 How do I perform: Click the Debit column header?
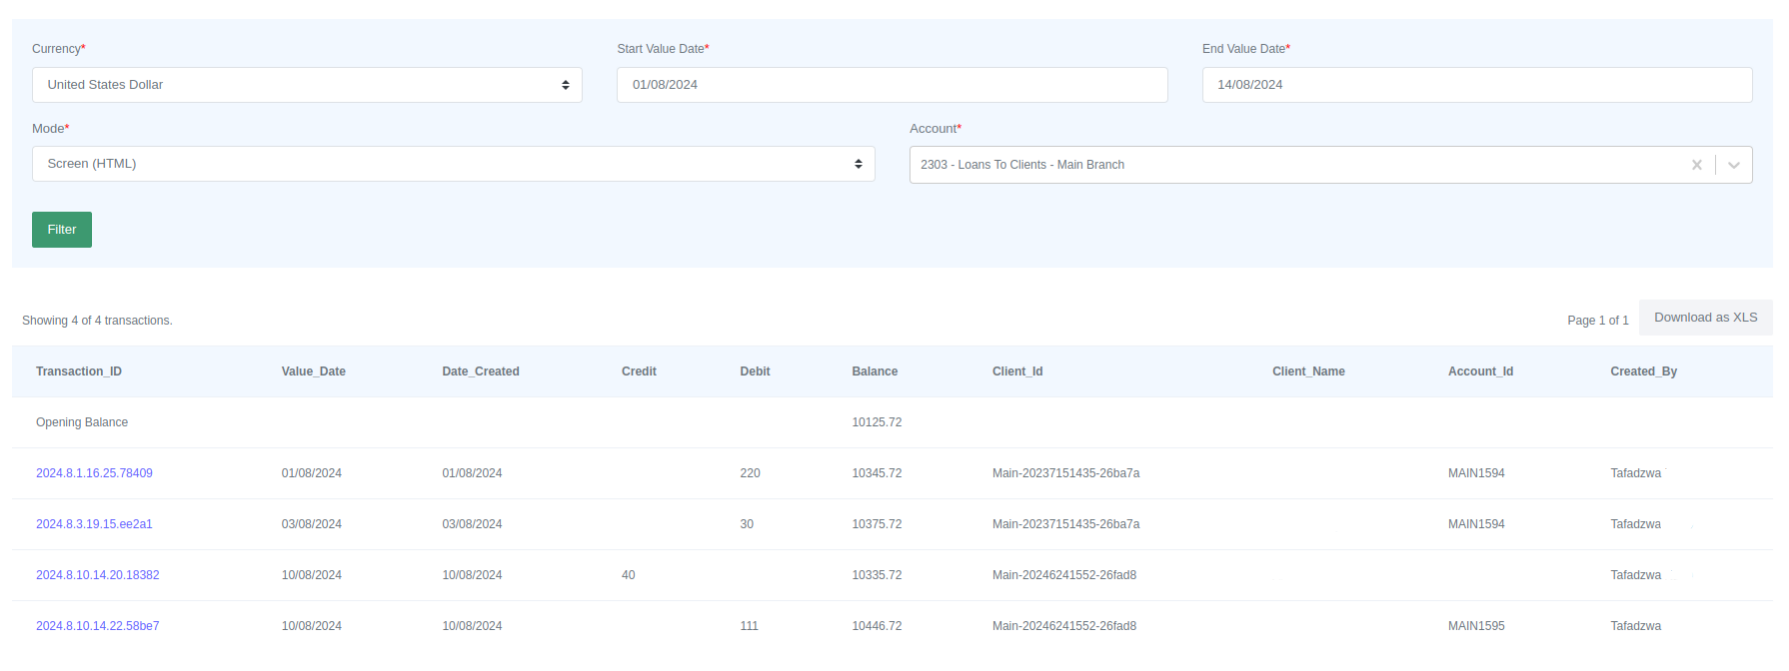[754, 372]
